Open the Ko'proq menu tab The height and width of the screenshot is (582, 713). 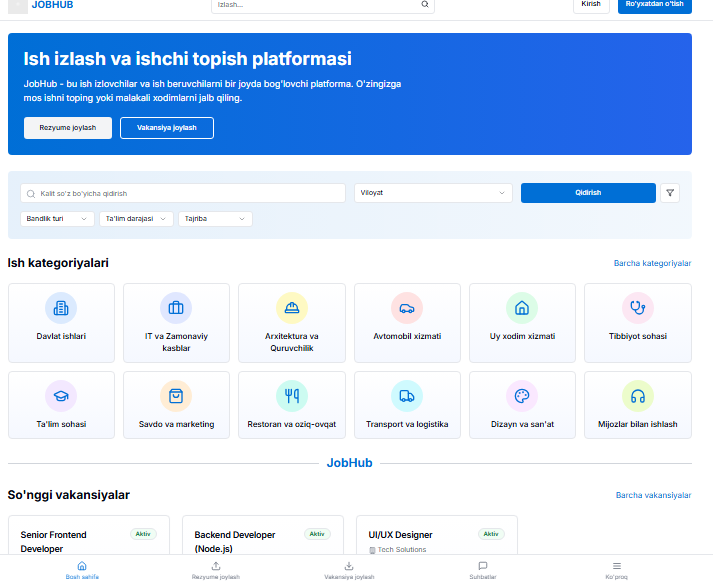point(616,570)
